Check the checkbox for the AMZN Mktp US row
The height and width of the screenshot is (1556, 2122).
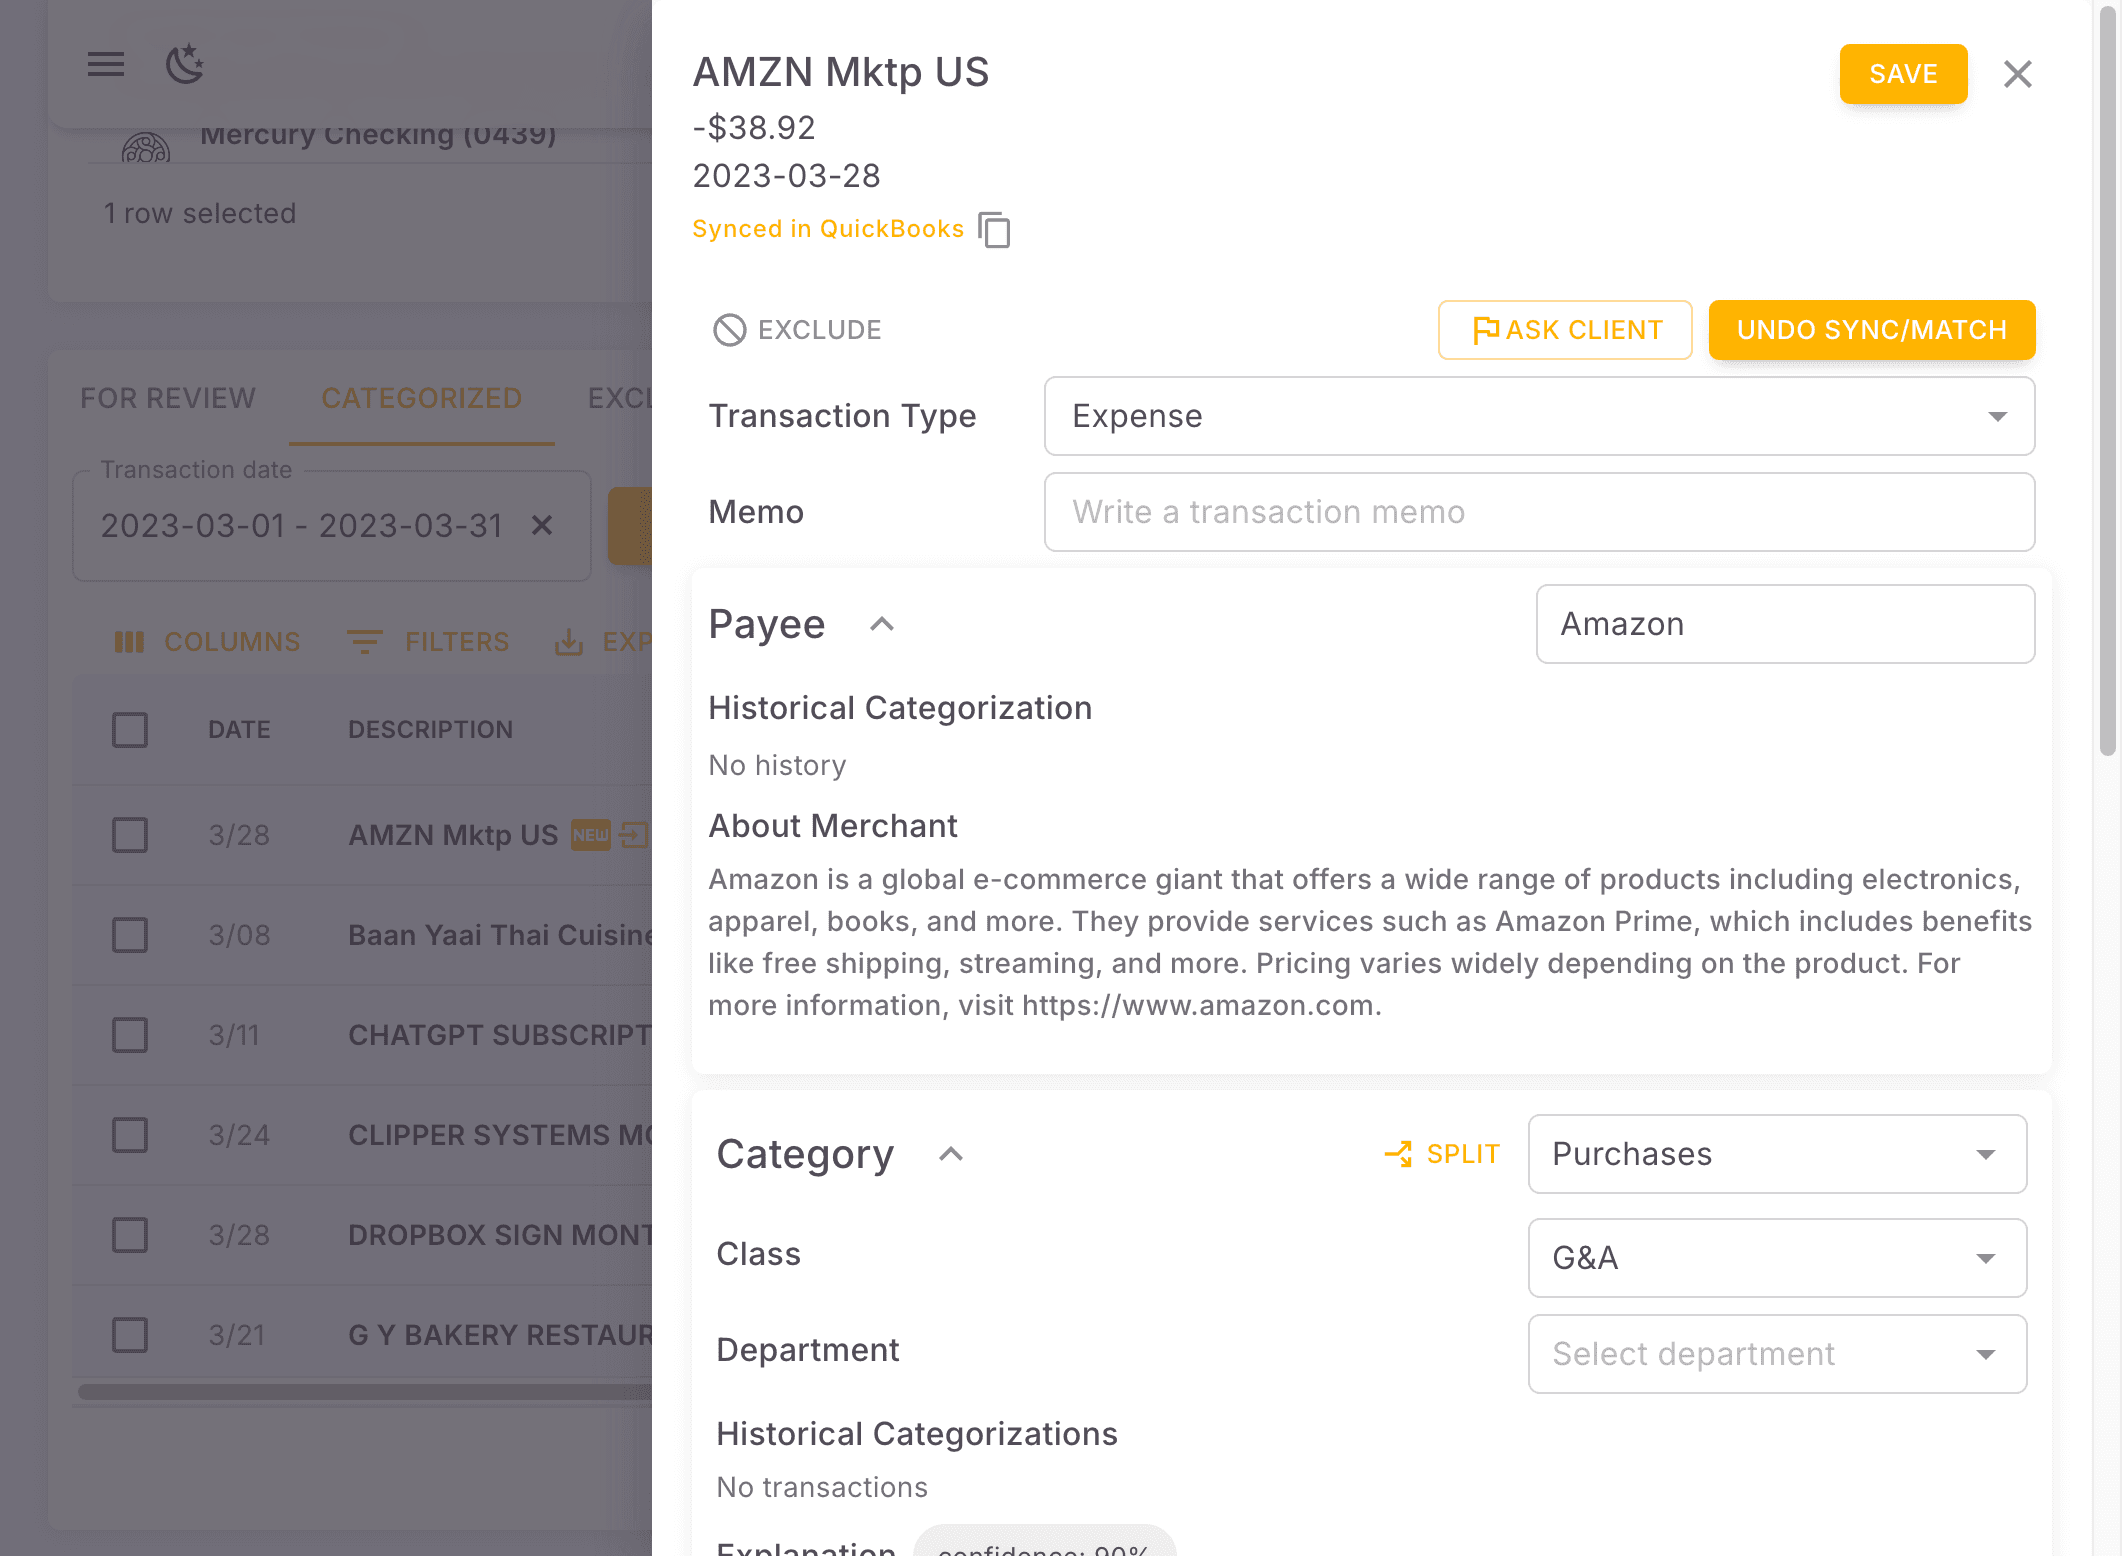tap(130, 835)
